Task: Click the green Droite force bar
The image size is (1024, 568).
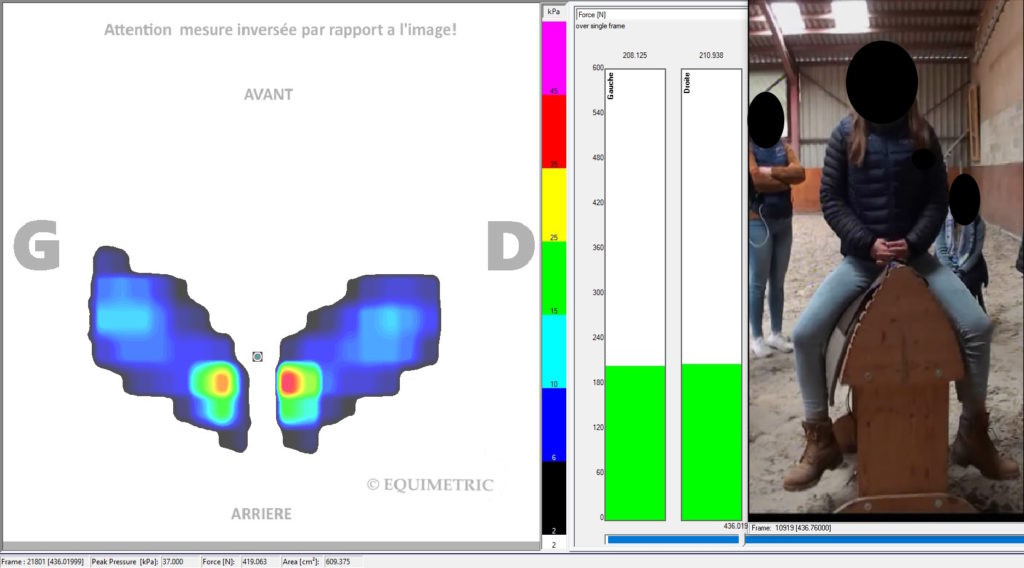Action: tap(711, 441)
